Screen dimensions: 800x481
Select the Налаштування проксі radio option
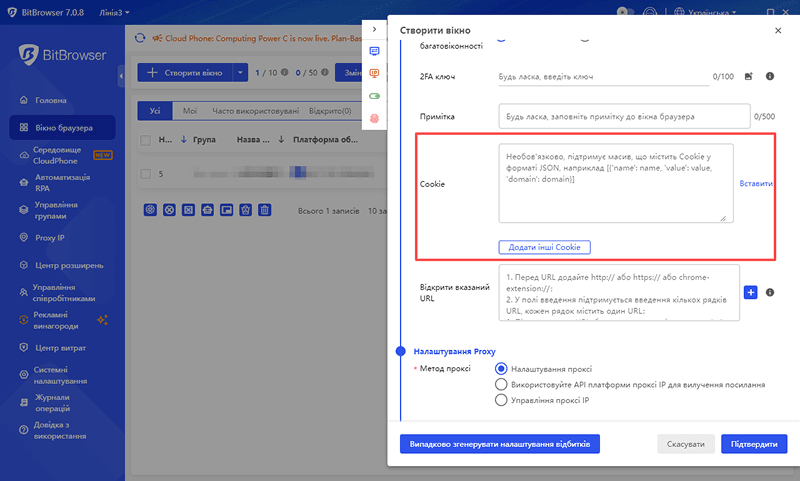click(502, 369)
